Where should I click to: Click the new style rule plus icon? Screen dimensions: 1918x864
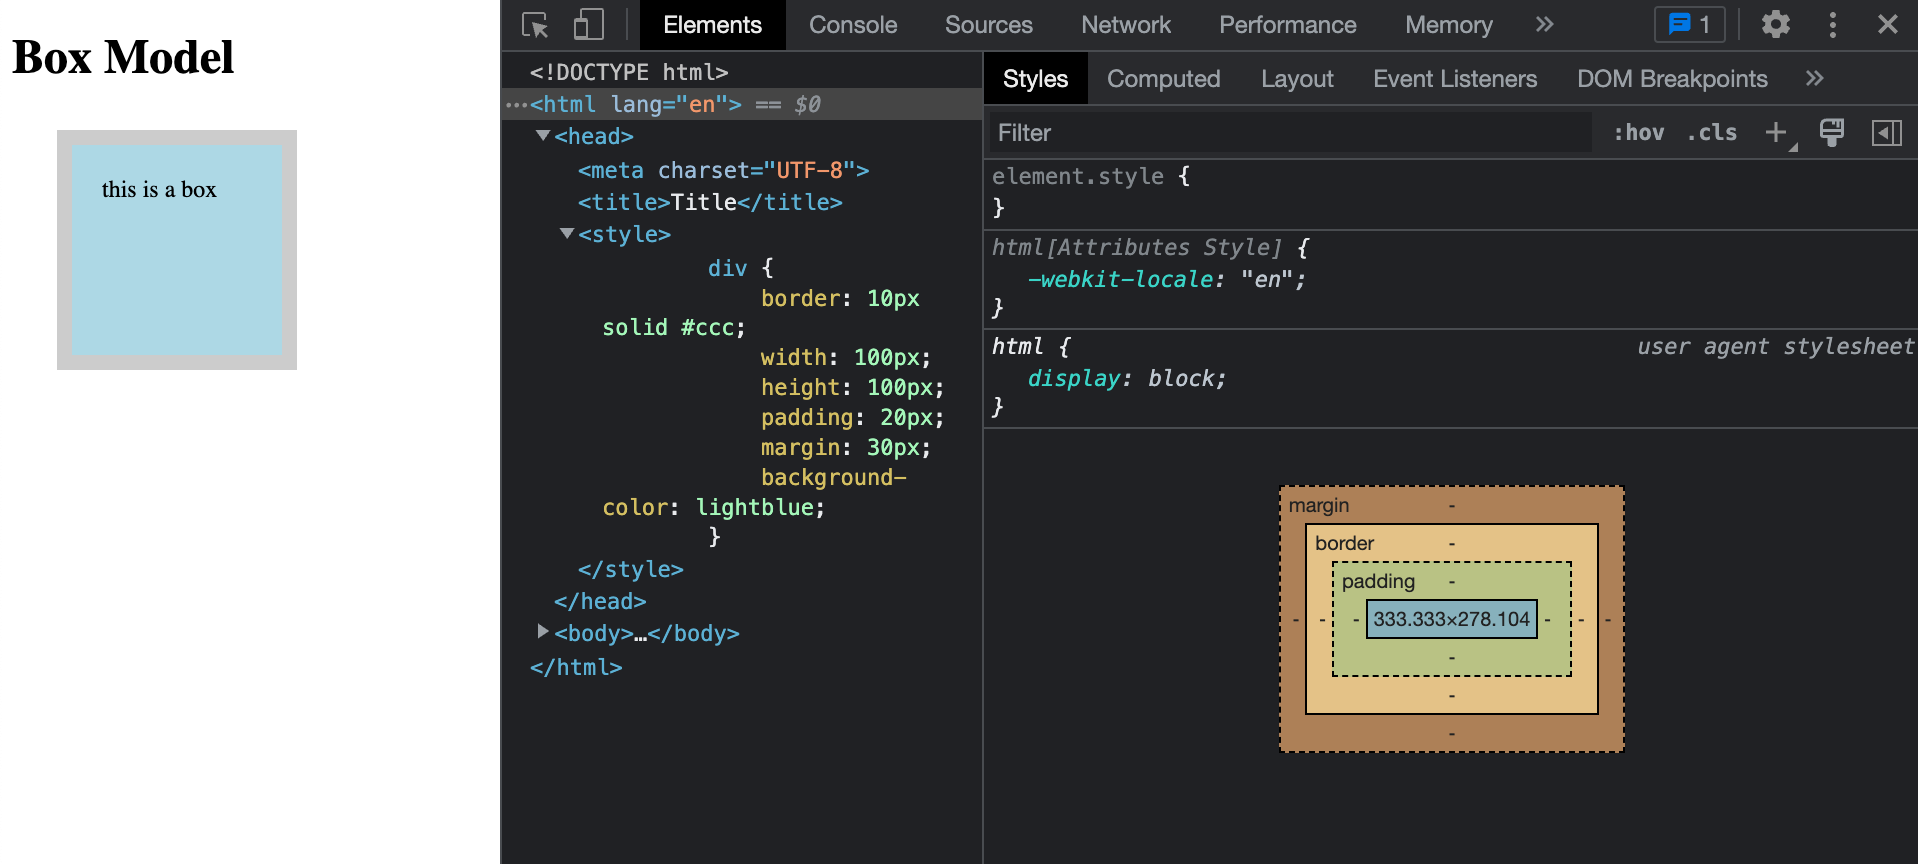1776,132
